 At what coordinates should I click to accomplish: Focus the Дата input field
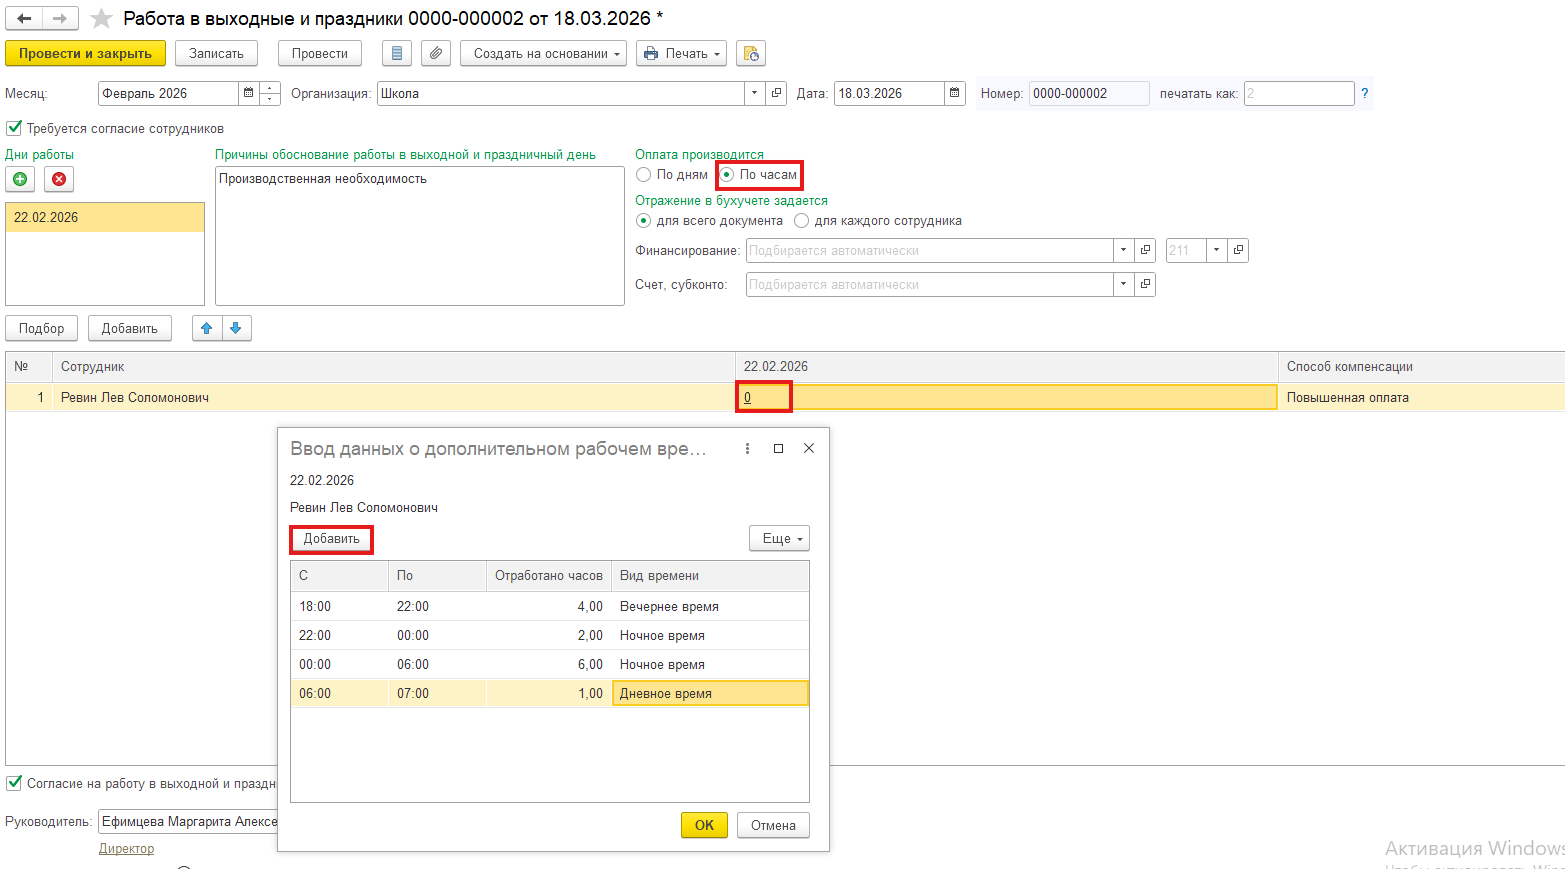coord(889,93)
